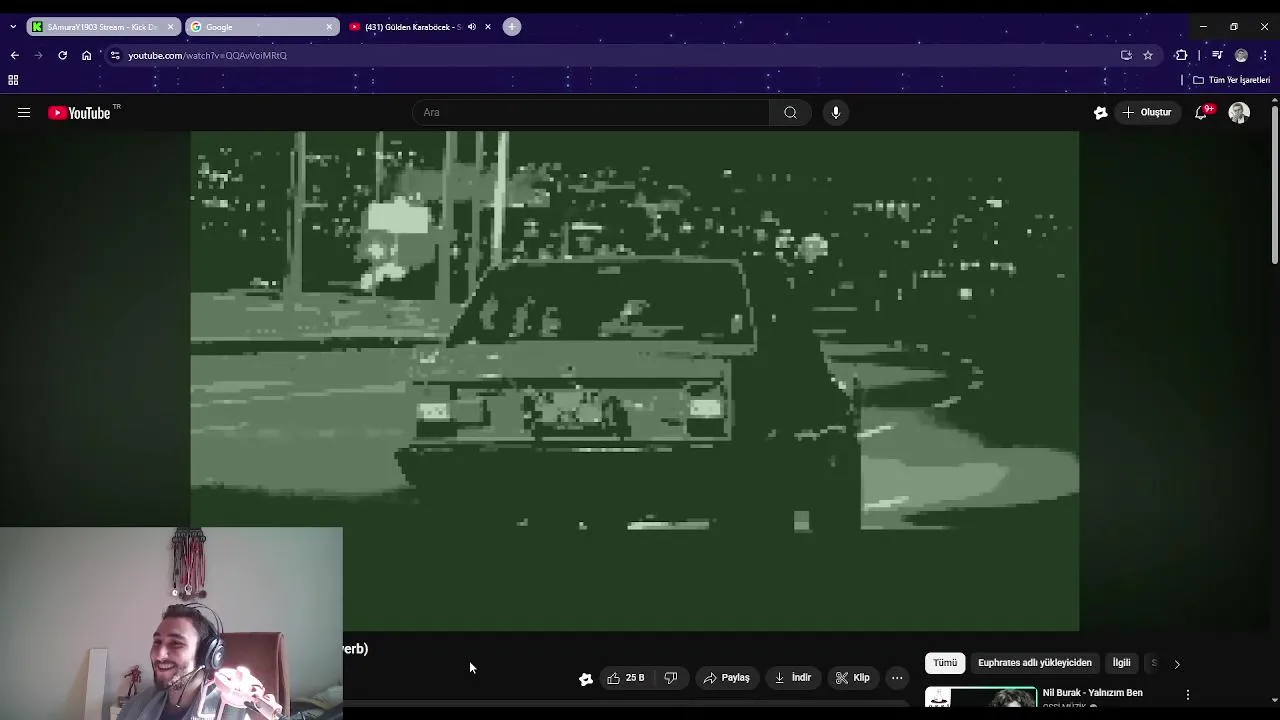Open a new browser tab
Viewport: 1280px width, 720px height.
pos(512,27)
